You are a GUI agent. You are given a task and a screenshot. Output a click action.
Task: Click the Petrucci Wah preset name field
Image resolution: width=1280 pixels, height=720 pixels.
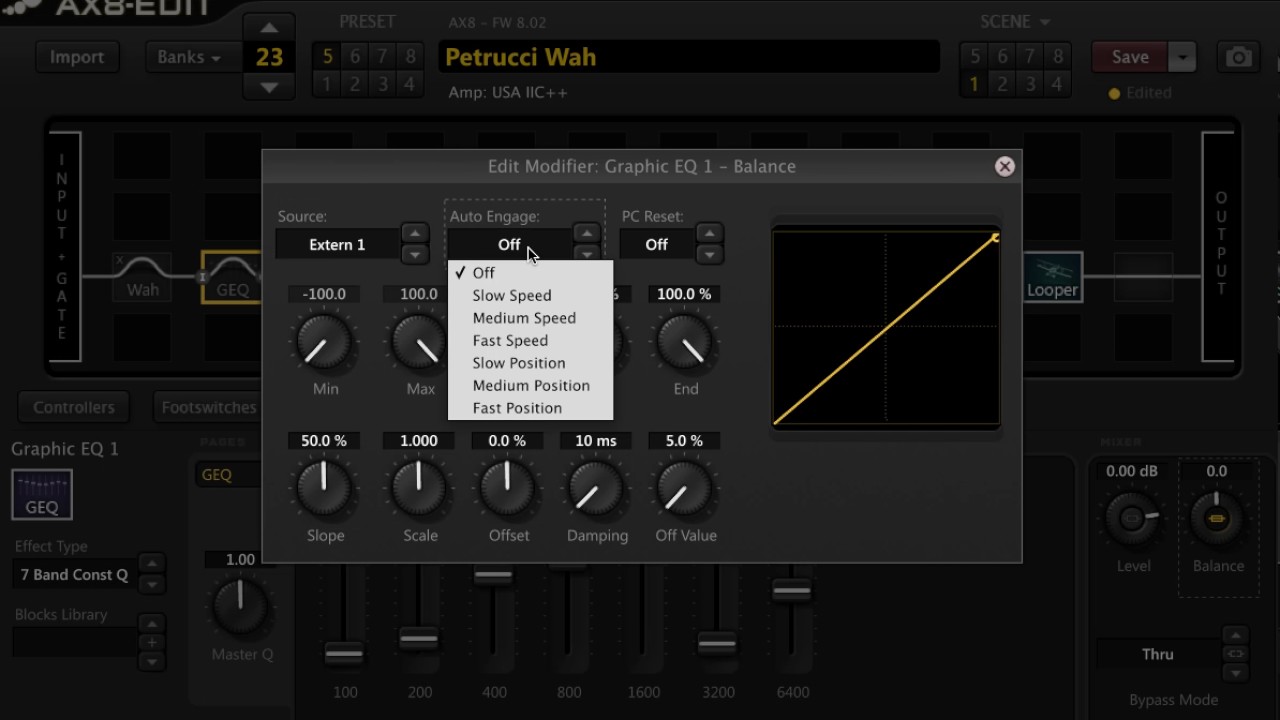pyautogui.click(x=689, y=57)
